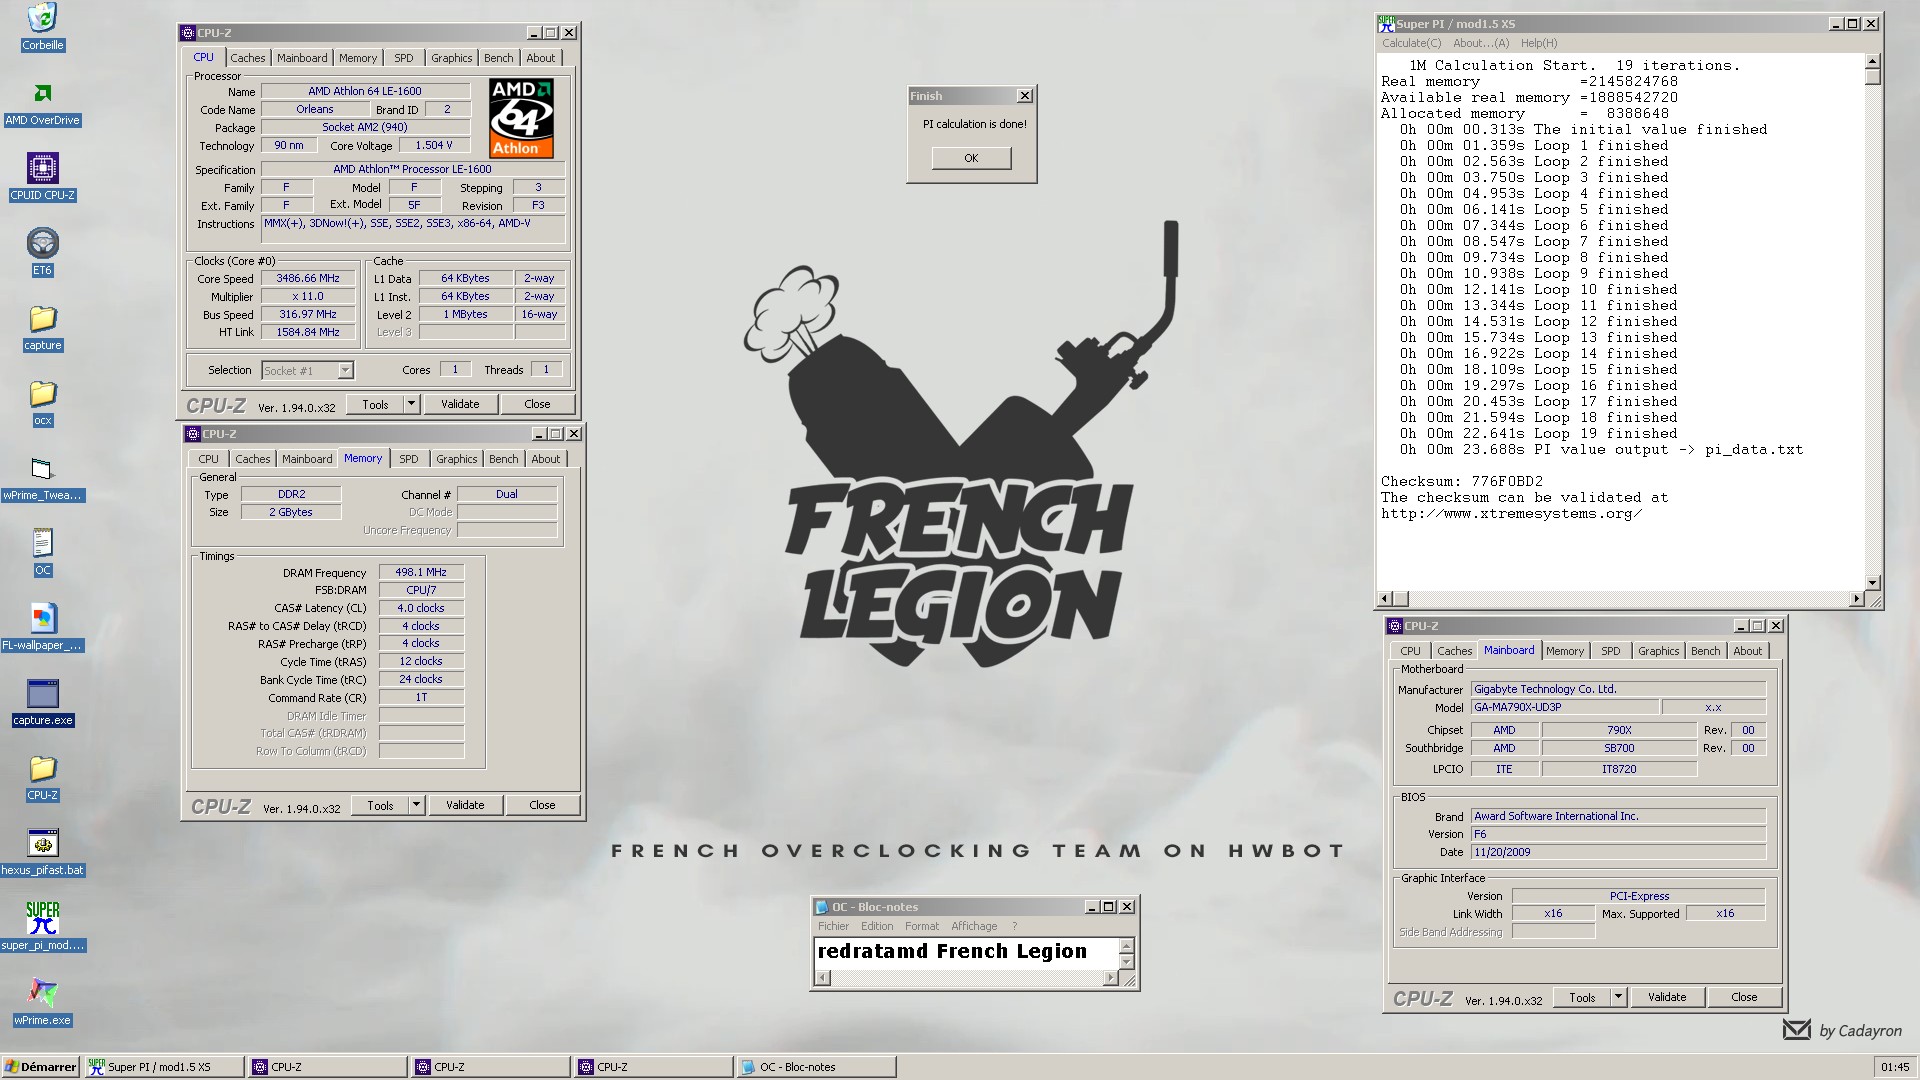
Task: Click the OC Bloc-notes title bar icon
Action: tap(822, 907)
